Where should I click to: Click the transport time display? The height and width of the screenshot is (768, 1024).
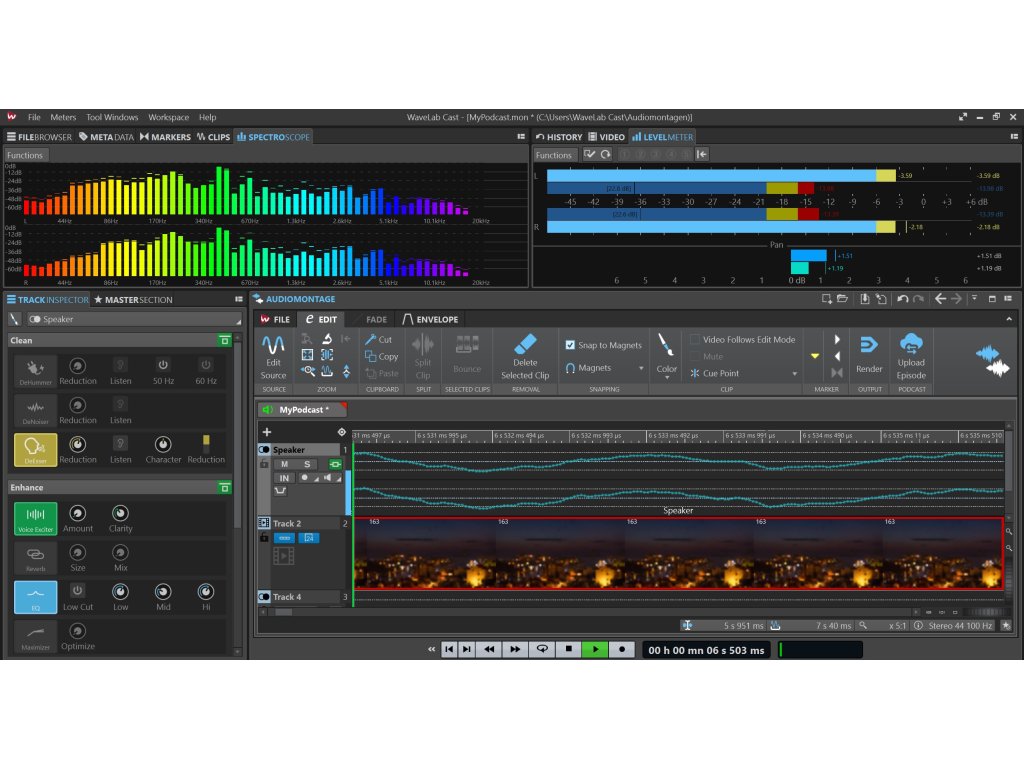click(707, 650)
